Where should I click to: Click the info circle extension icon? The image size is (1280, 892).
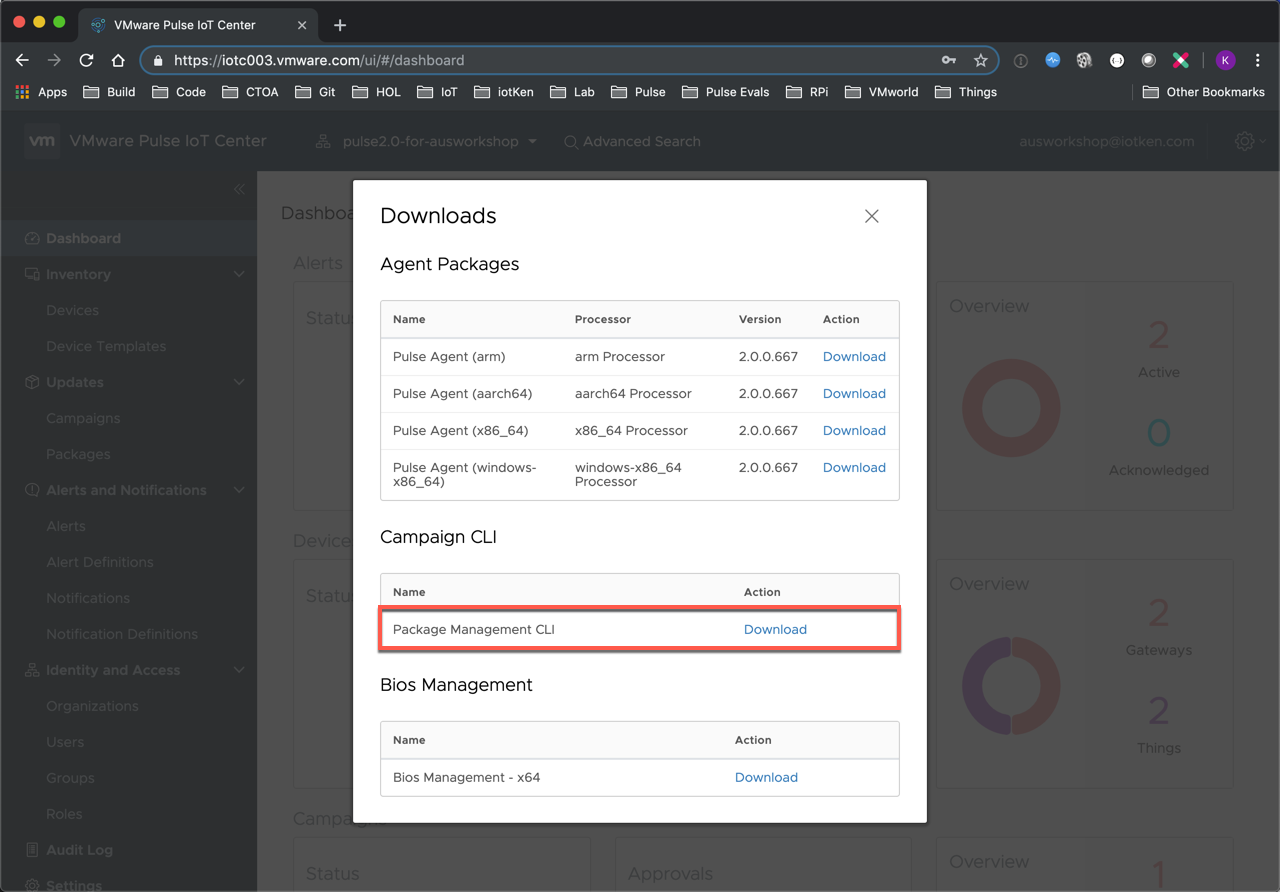[1021, 60]
